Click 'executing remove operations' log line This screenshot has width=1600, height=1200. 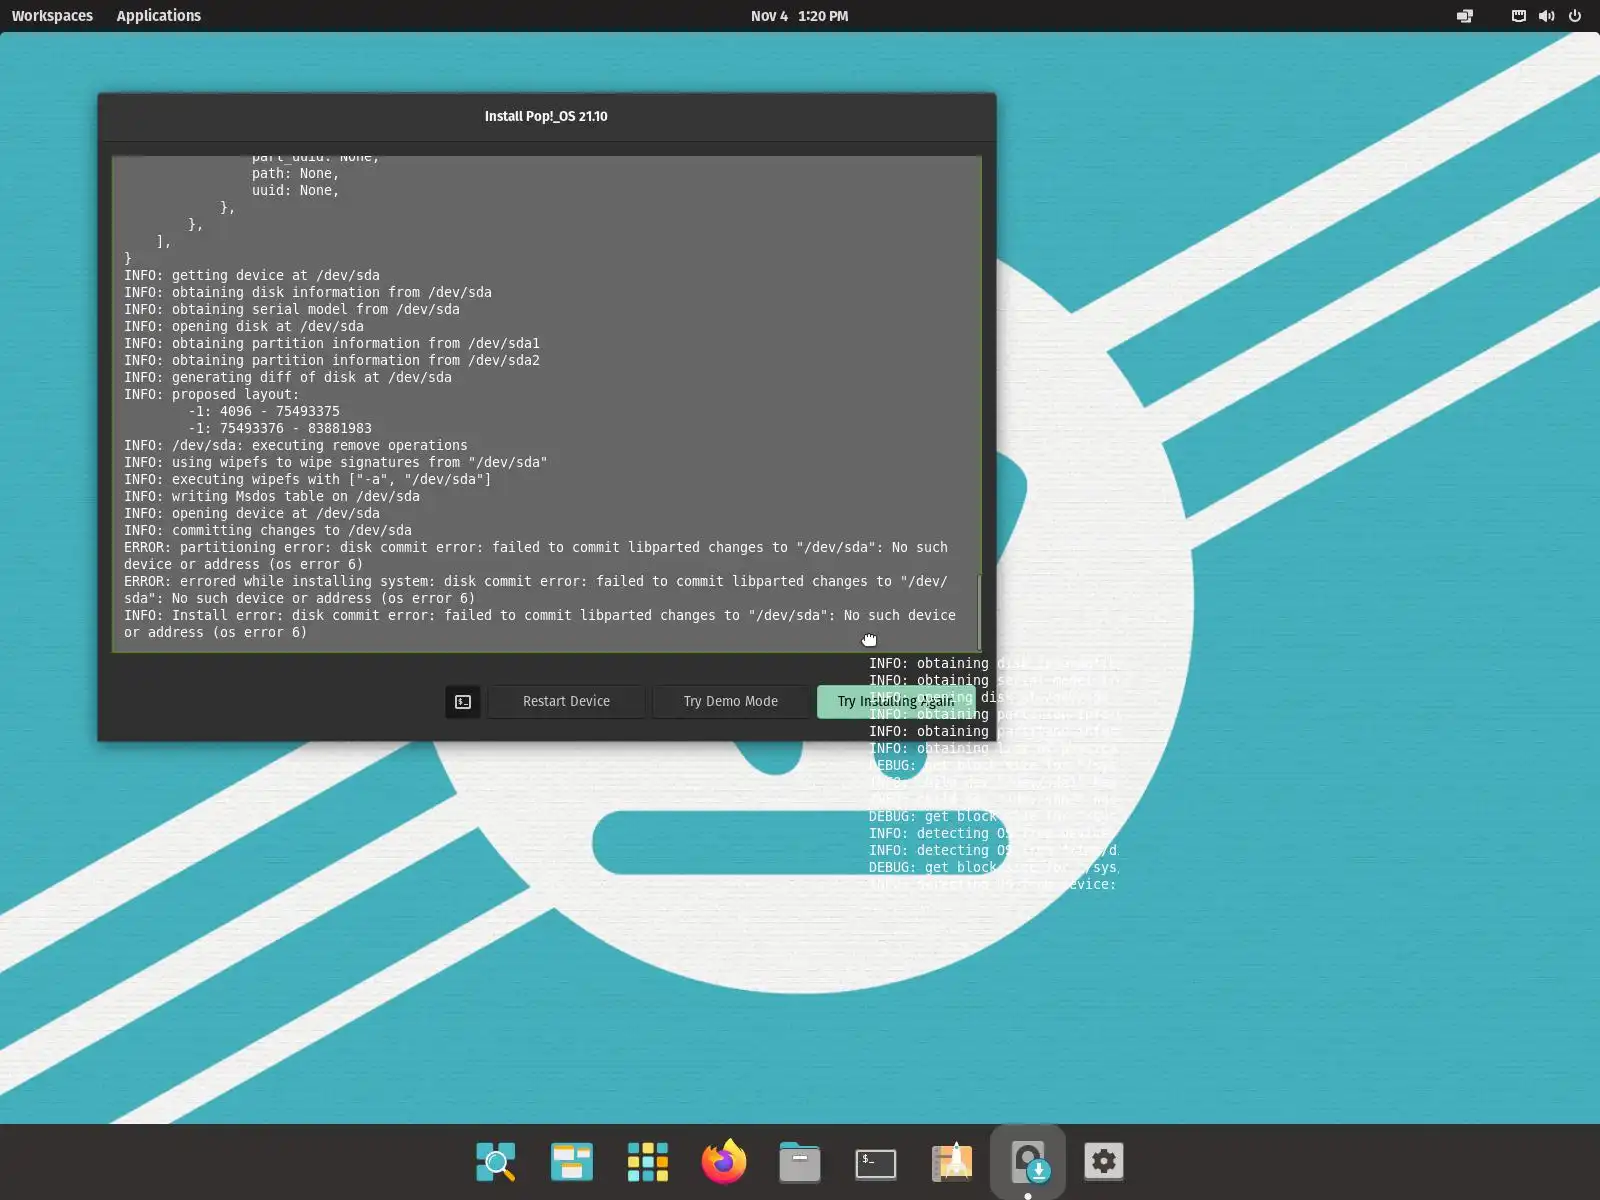pyautogui.click(x=296, y=445)
